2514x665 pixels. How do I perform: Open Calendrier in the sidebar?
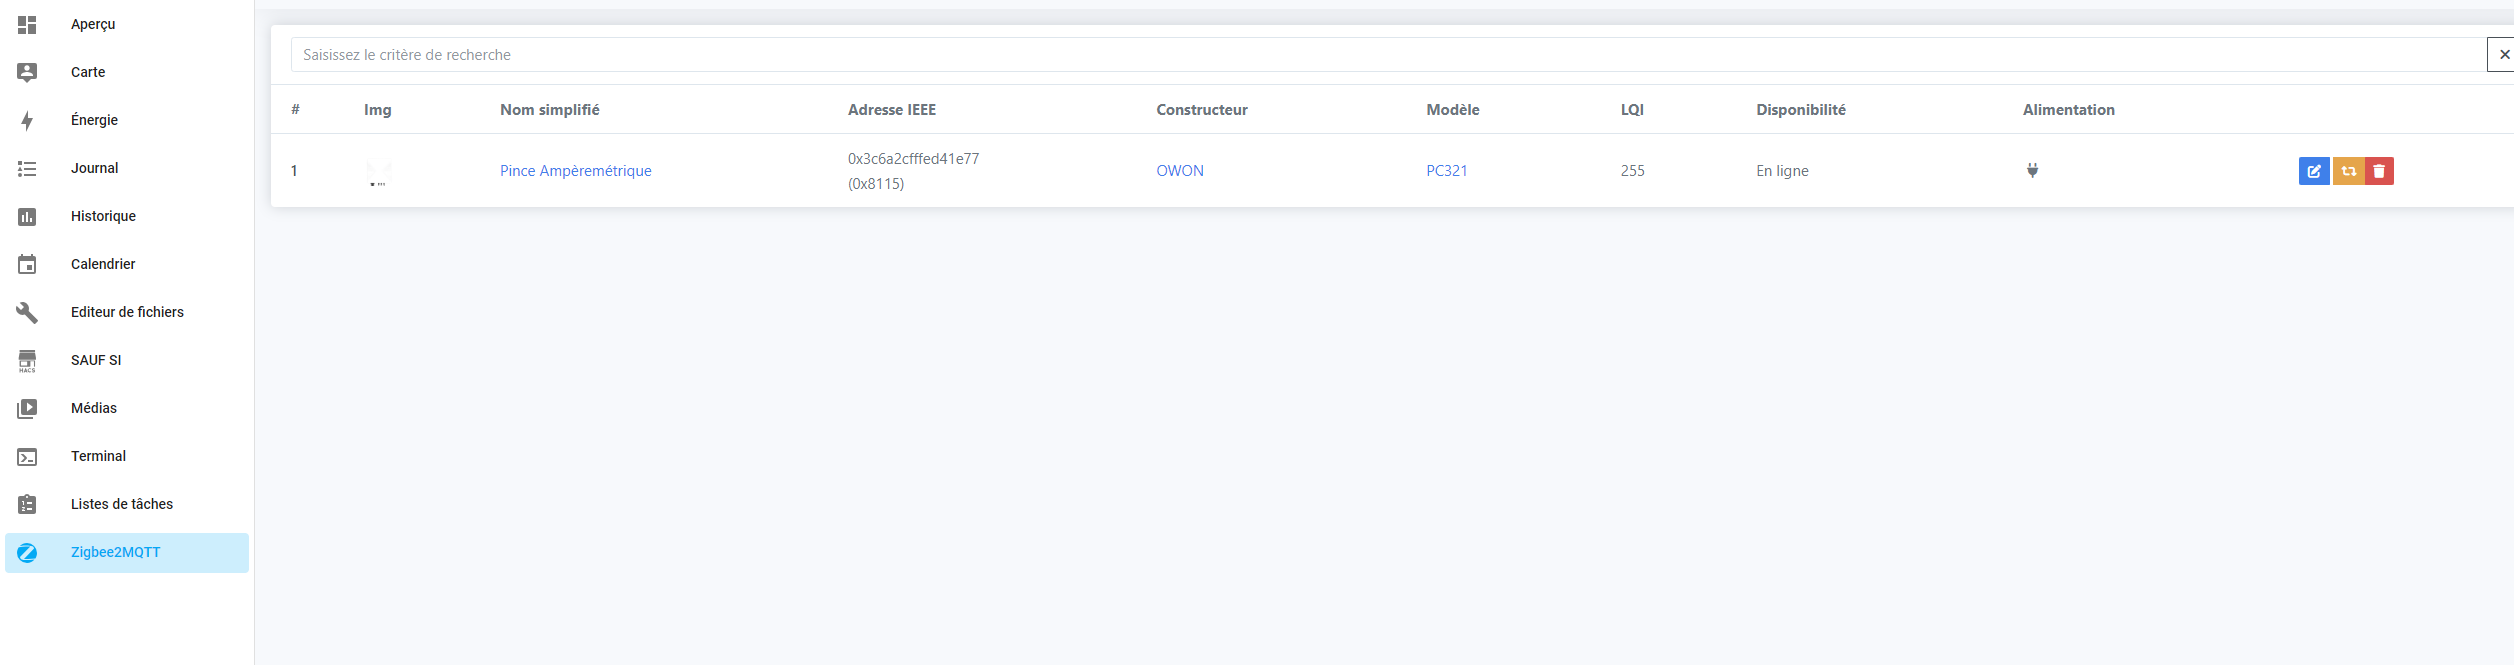tap(103, 264)
